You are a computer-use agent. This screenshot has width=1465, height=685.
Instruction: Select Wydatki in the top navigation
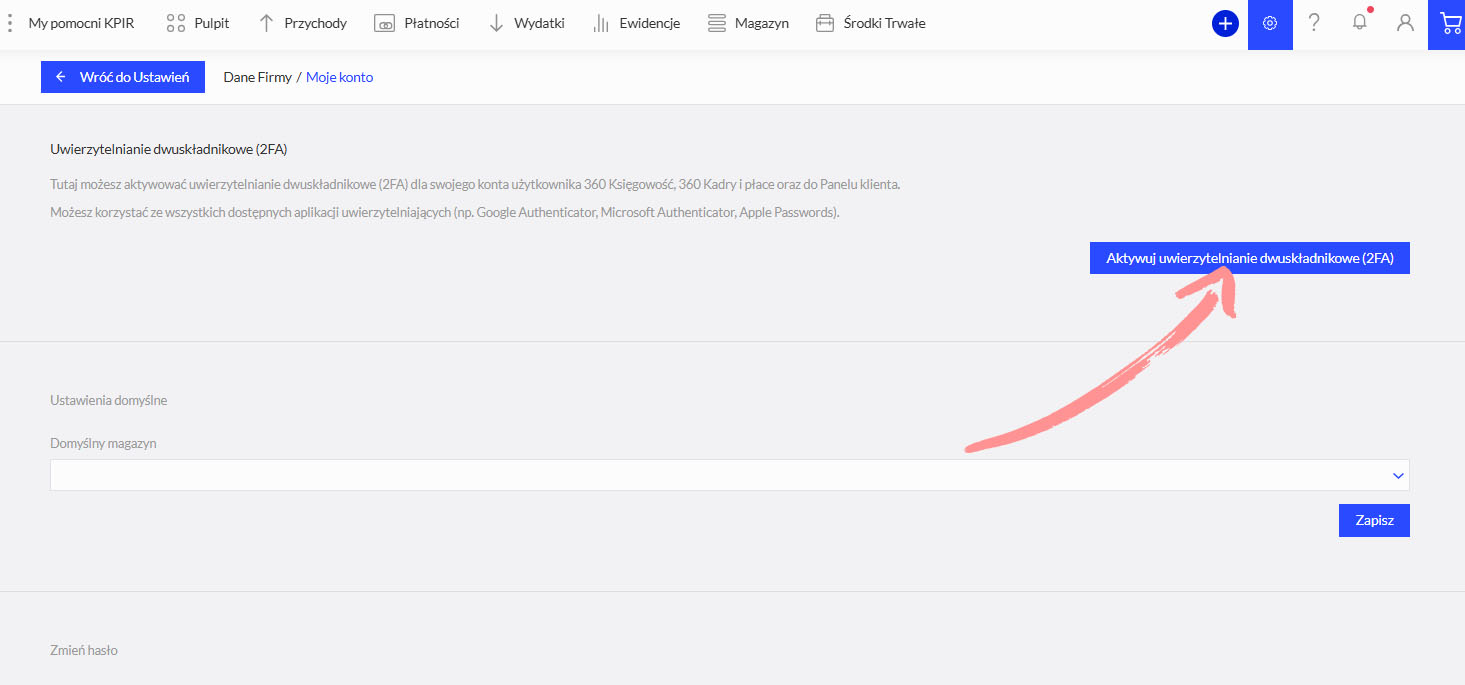tap(526, 23)
